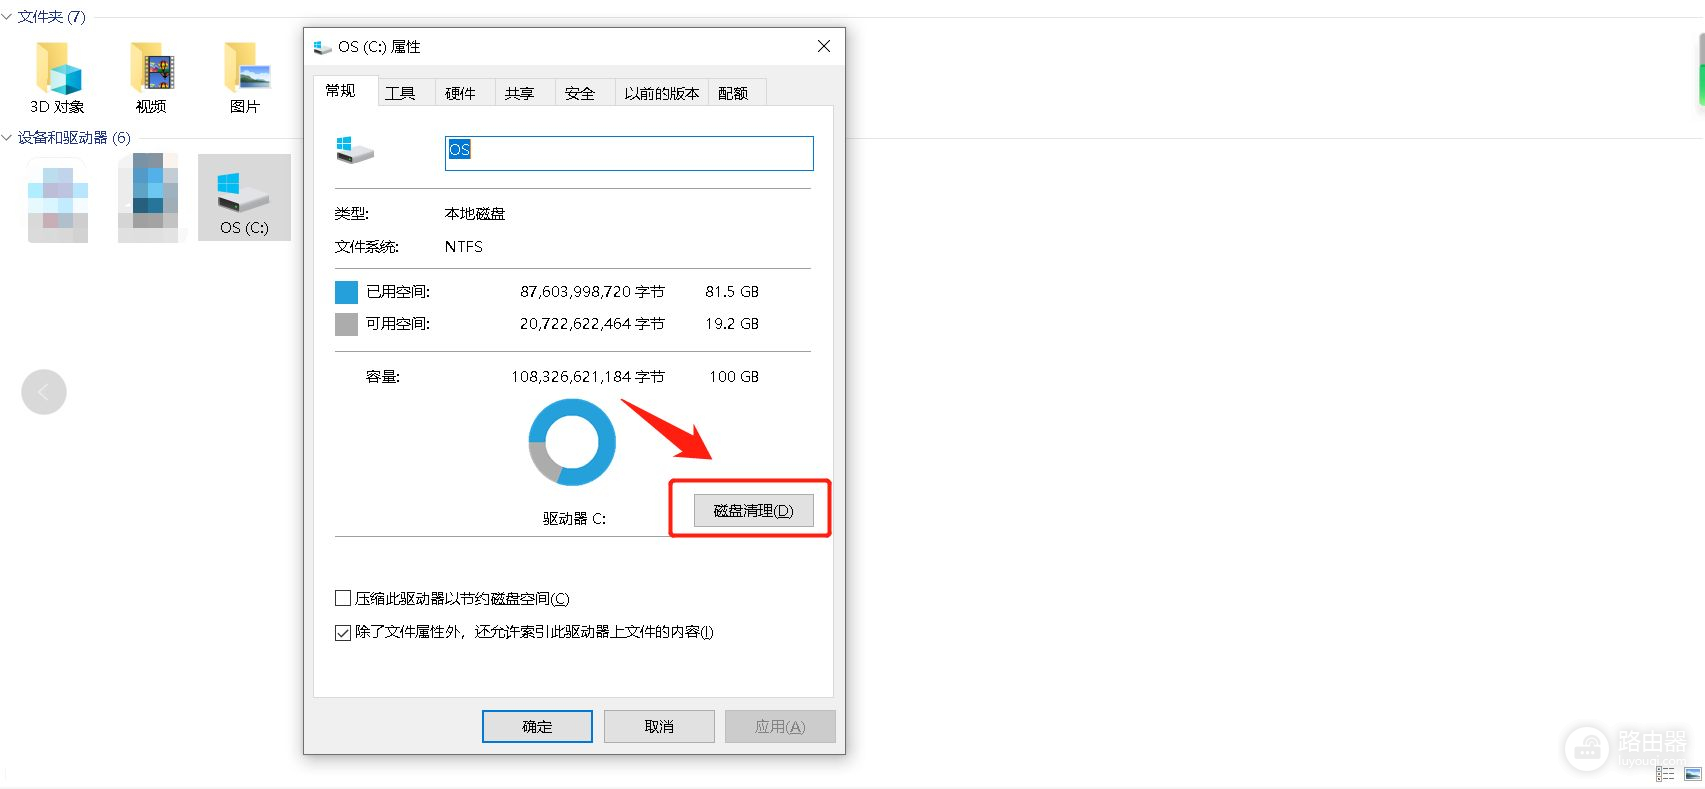Screen dimensions: 1705x789
Task: Click the drive icon in the dialog title bar
Action: [x=322, y=47]
